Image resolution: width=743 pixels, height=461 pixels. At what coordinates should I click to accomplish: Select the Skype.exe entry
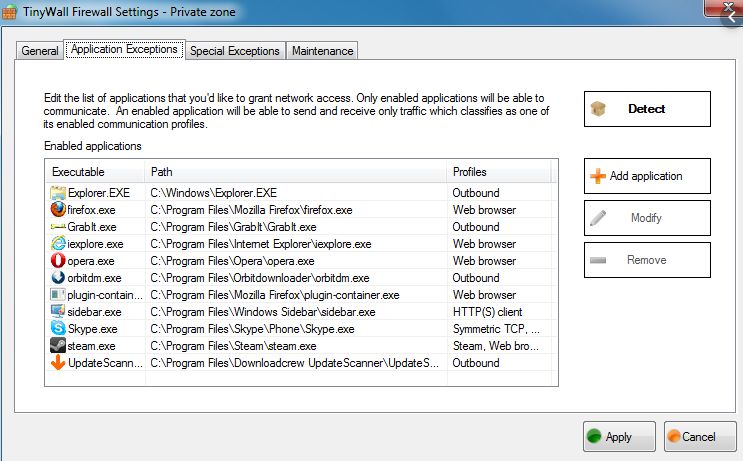click(92, 329)
